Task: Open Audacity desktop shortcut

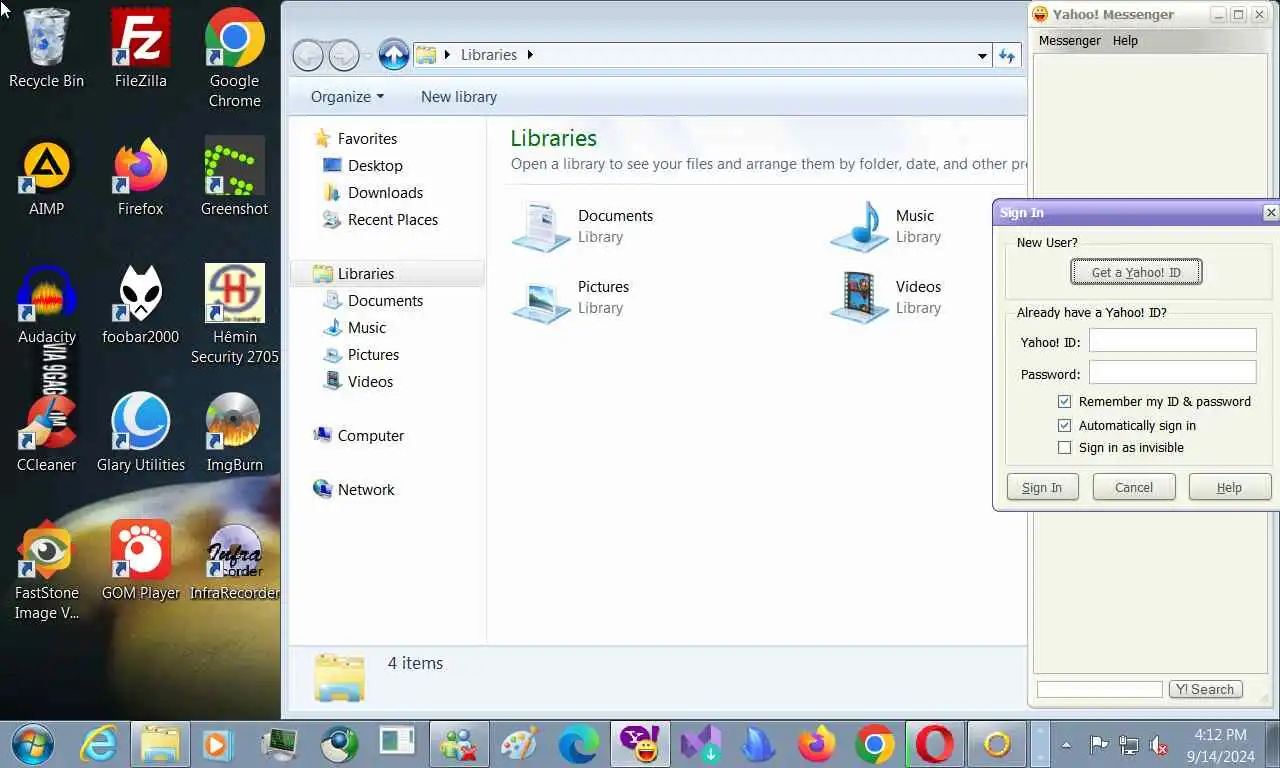Action: point(46,305)
